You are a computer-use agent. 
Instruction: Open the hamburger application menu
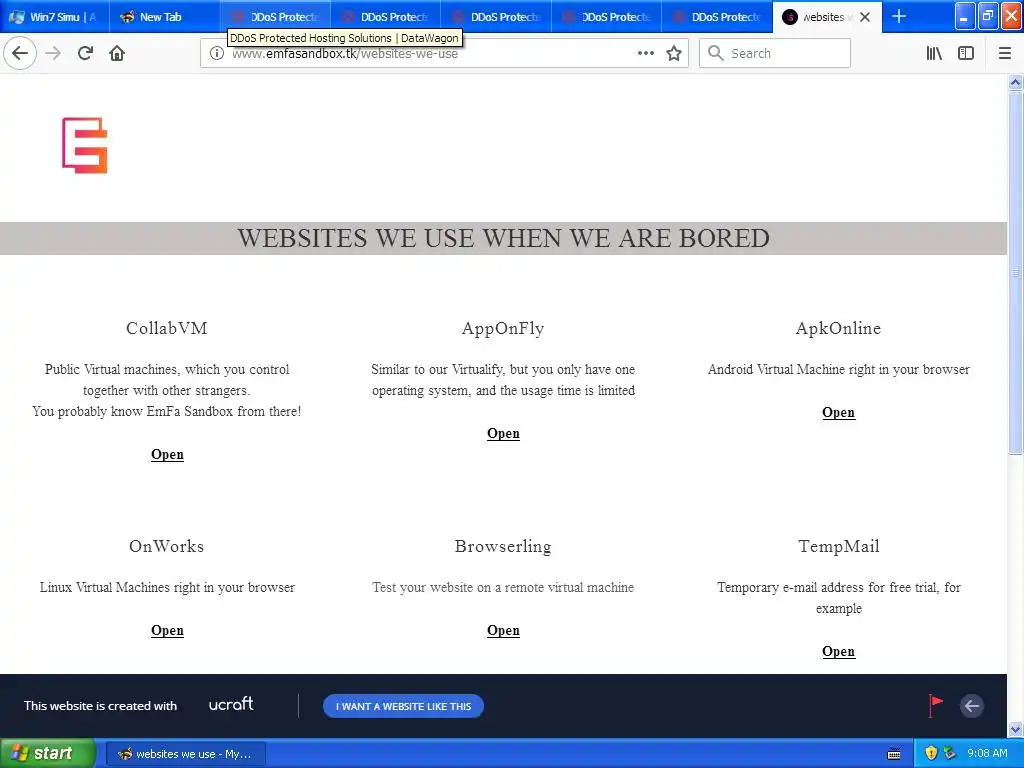tap(1004, 53)
